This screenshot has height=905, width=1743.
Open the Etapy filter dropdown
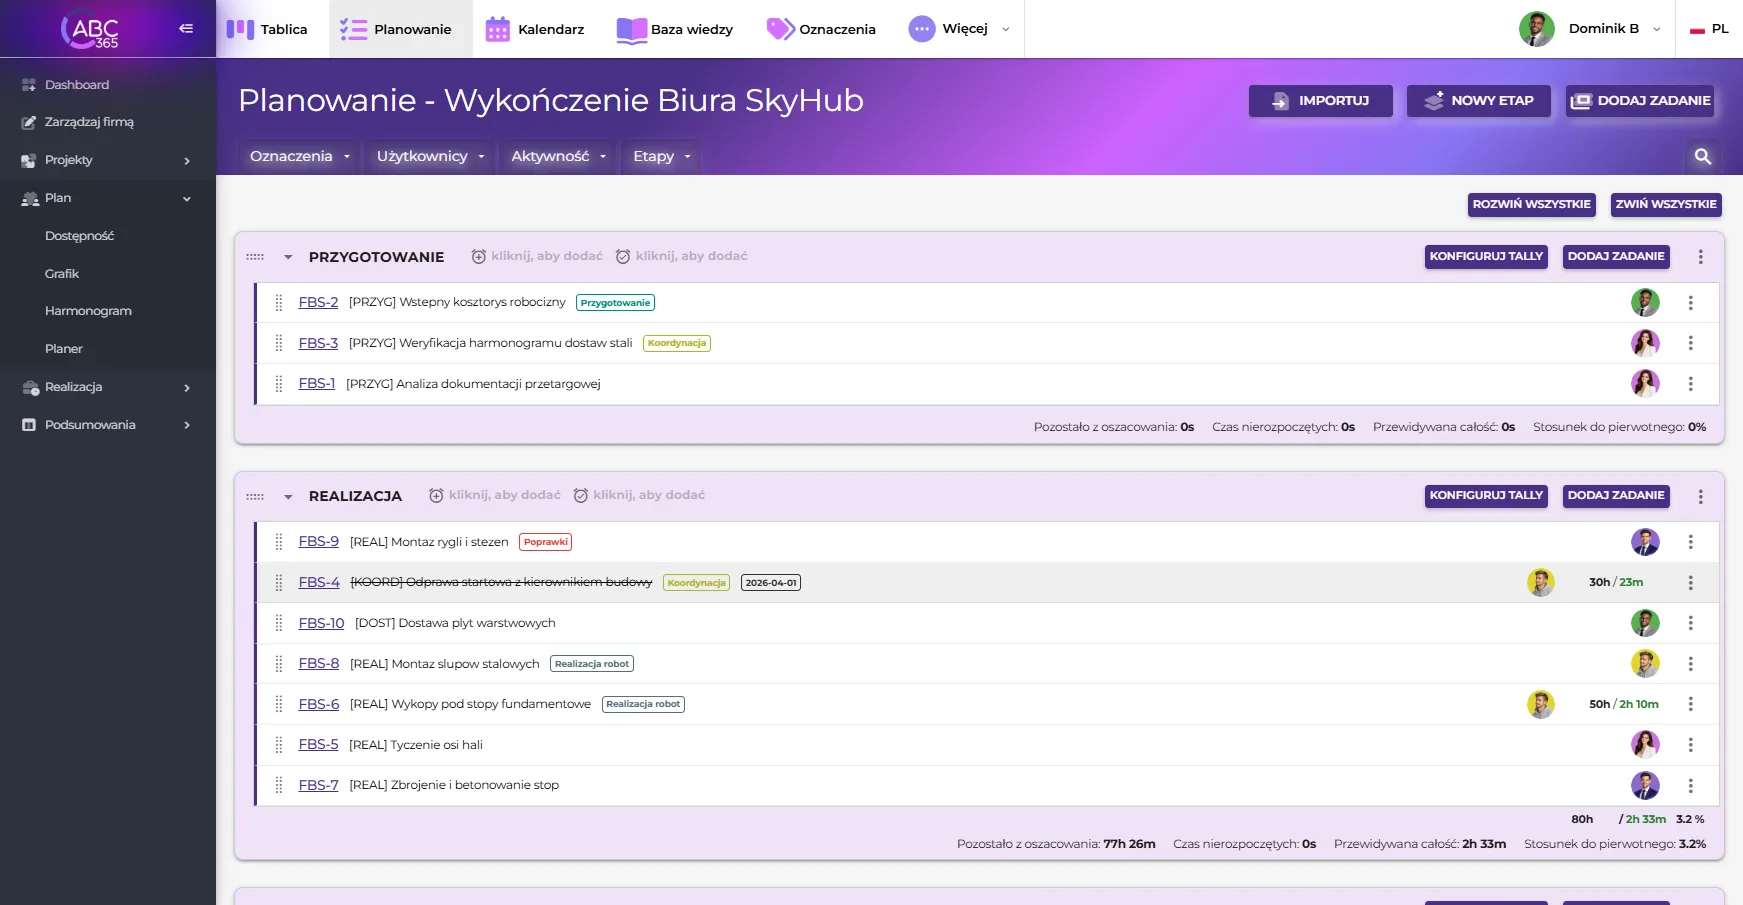click(662, 156)
